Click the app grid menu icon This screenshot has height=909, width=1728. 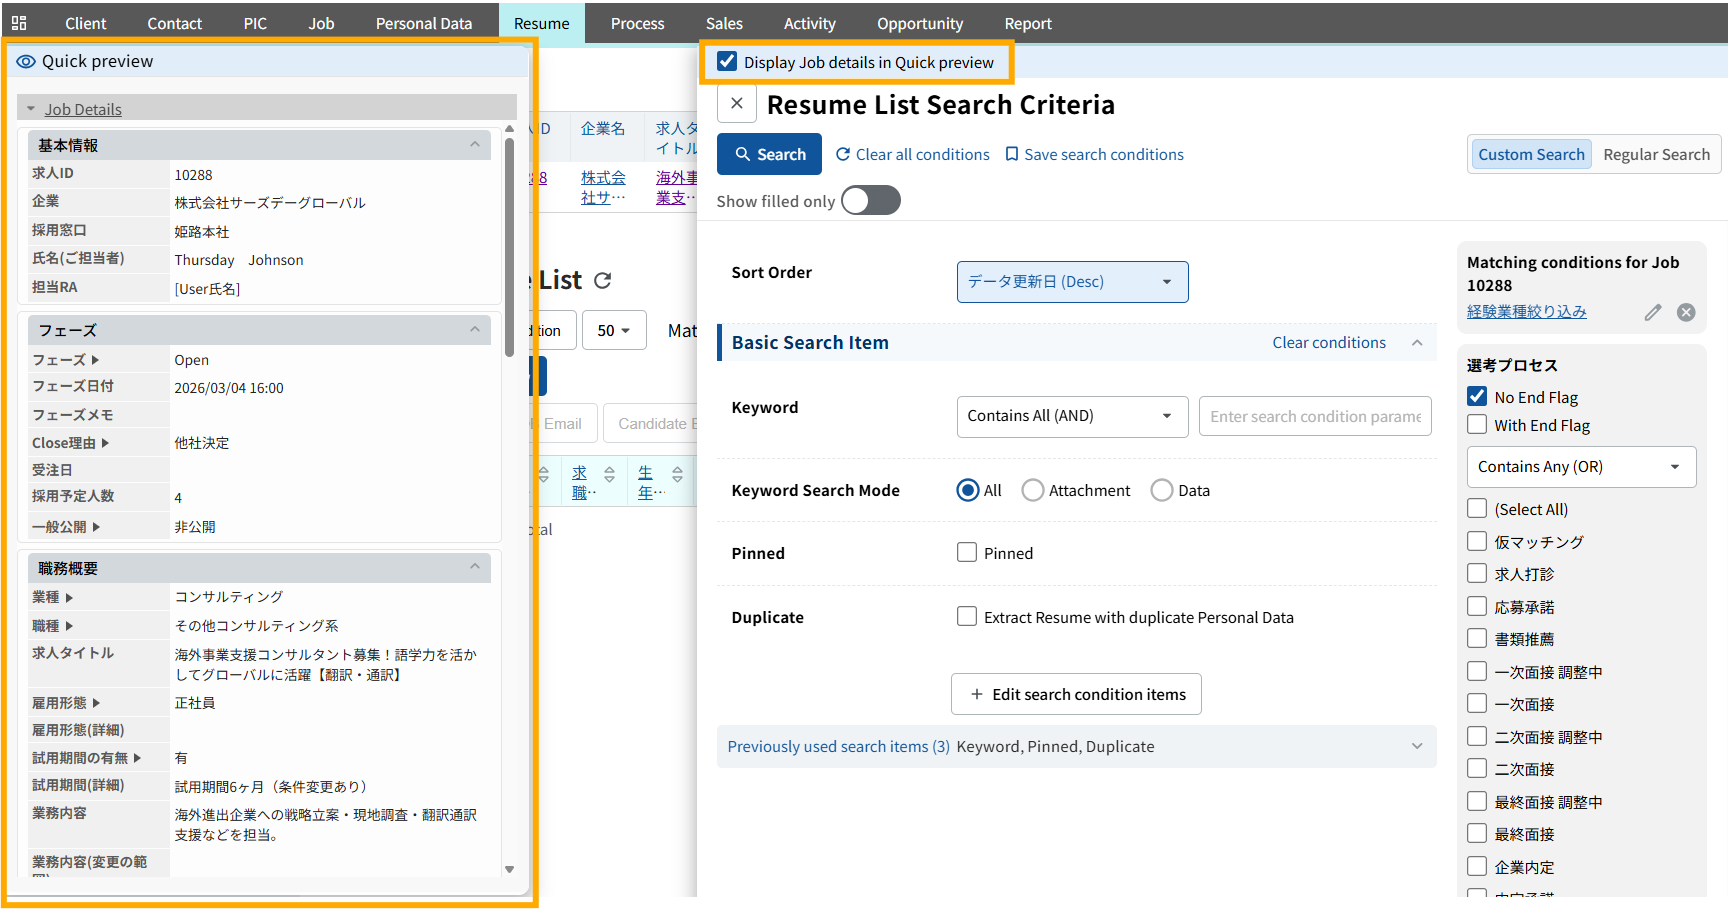19,23
